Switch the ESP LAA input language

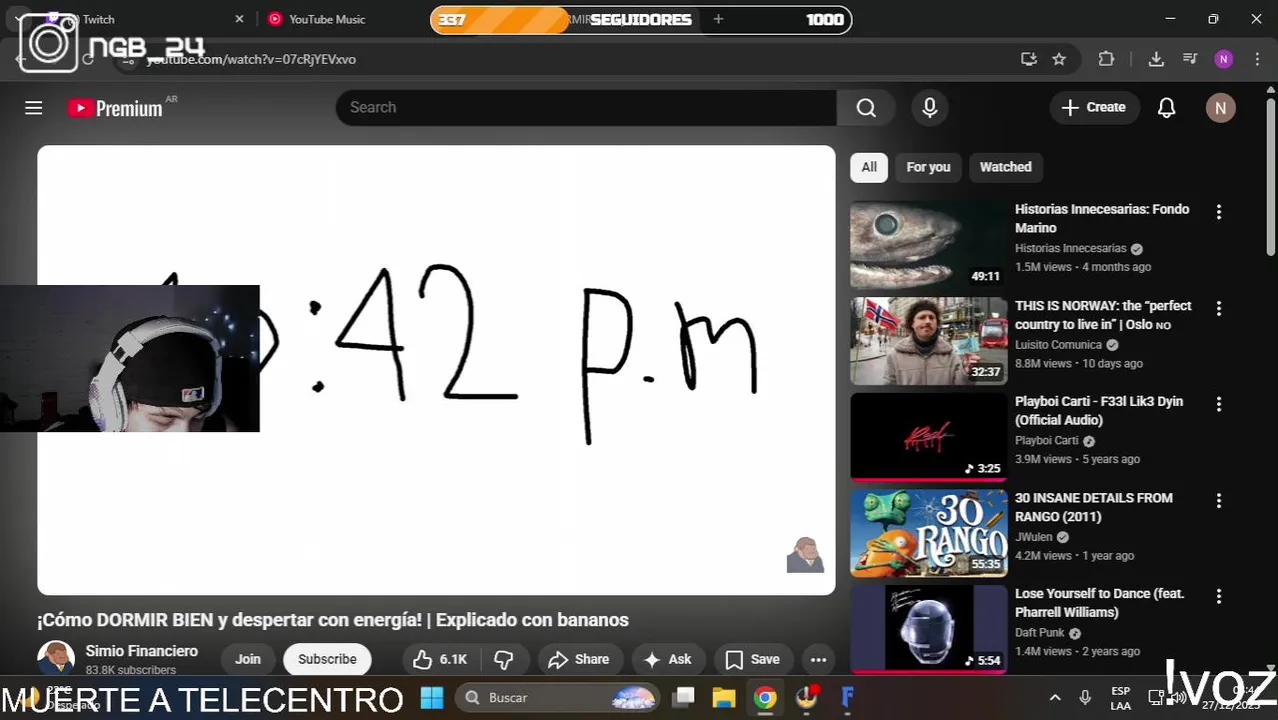1121,698
